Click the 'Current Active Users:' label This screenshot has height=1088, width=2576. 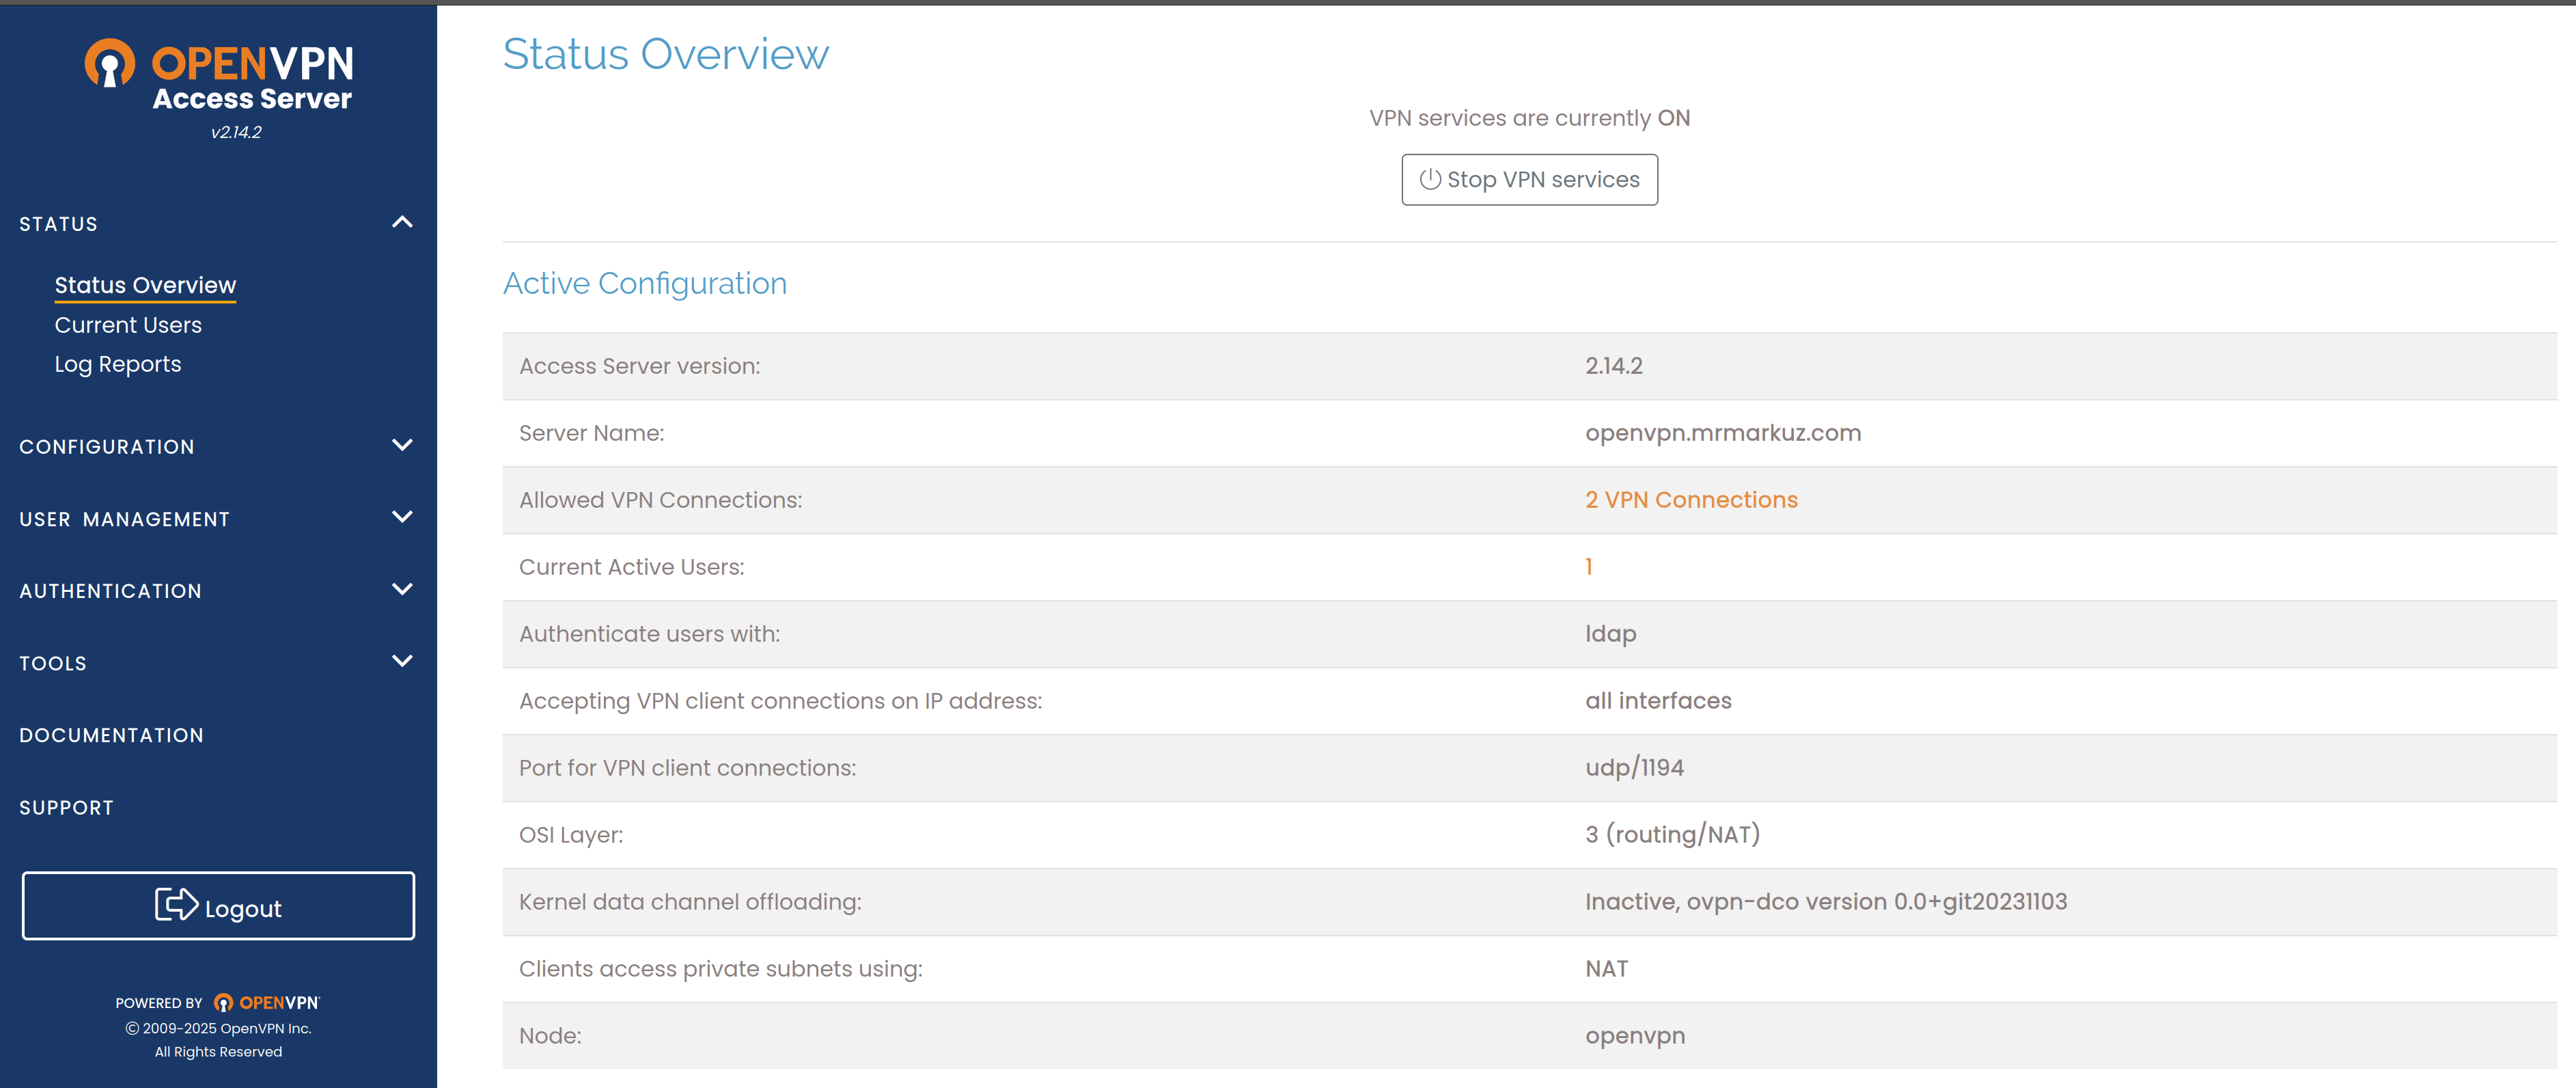coord(631,567)
